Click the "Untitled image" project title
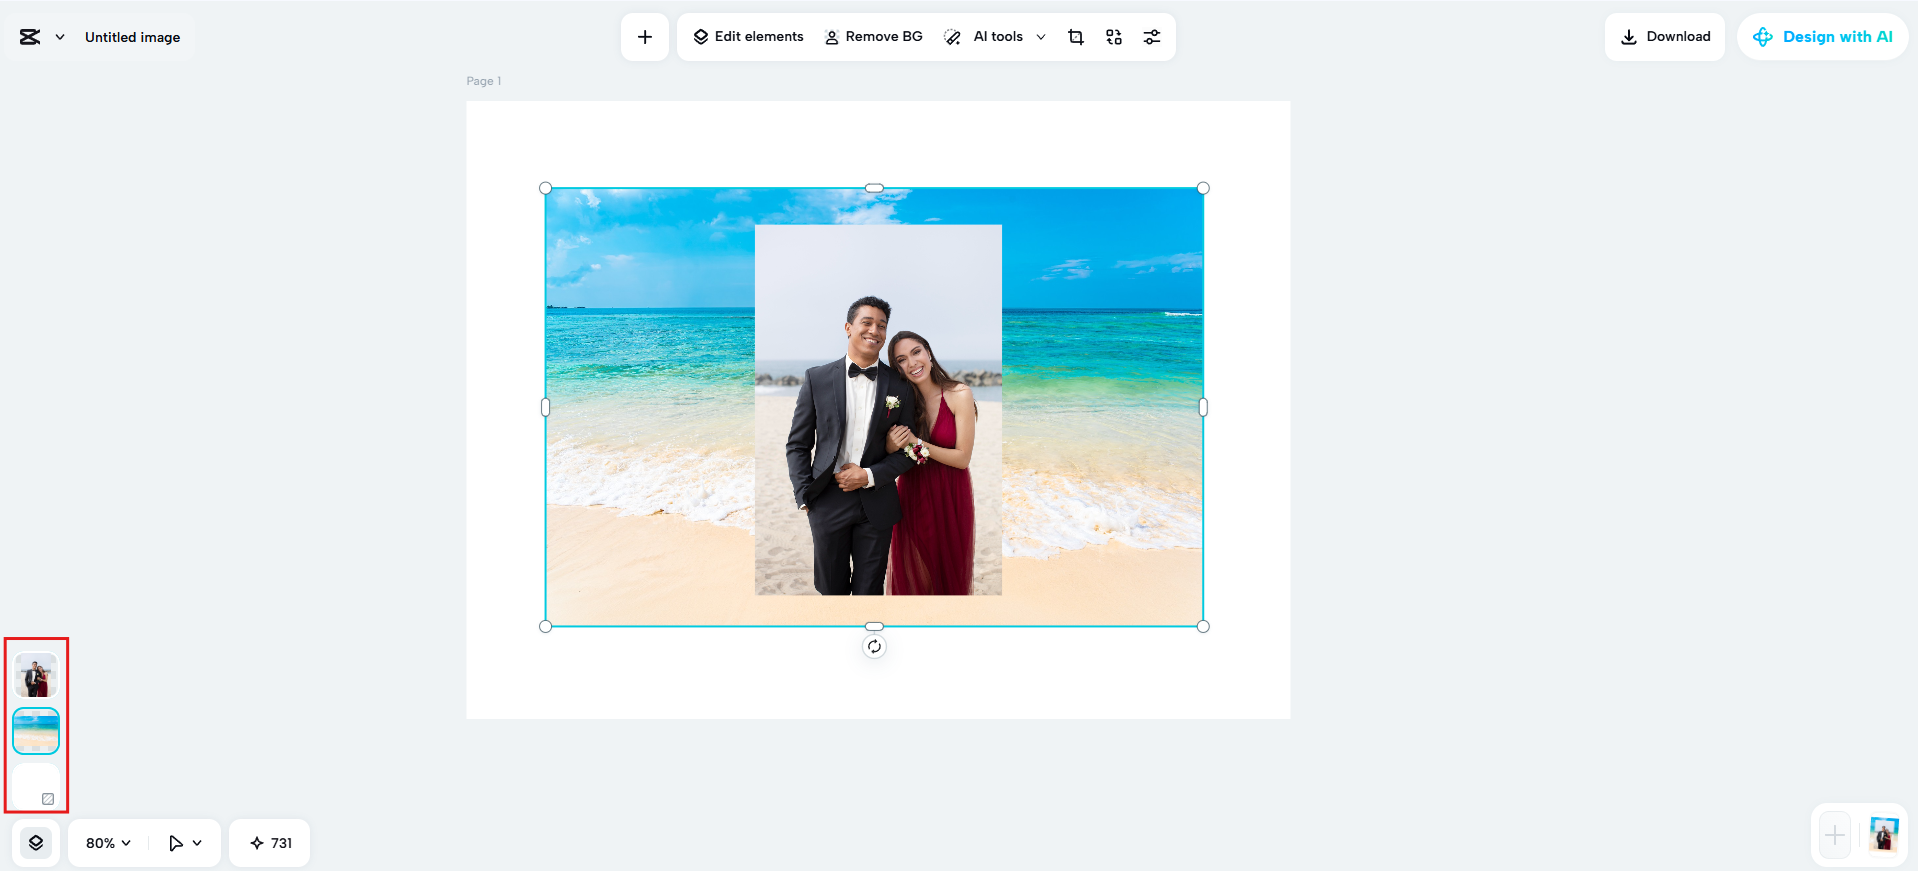 133,37
